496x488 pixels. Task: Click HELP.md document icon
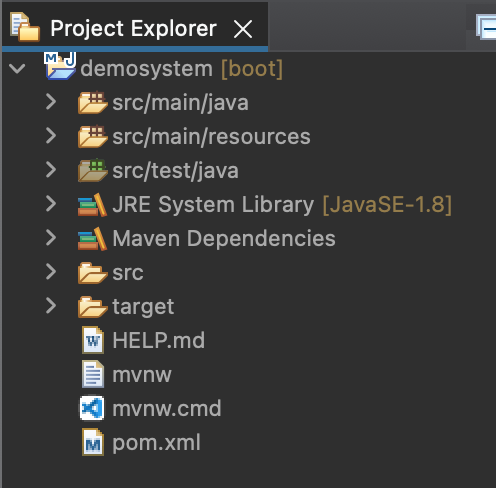pos(93,340)
